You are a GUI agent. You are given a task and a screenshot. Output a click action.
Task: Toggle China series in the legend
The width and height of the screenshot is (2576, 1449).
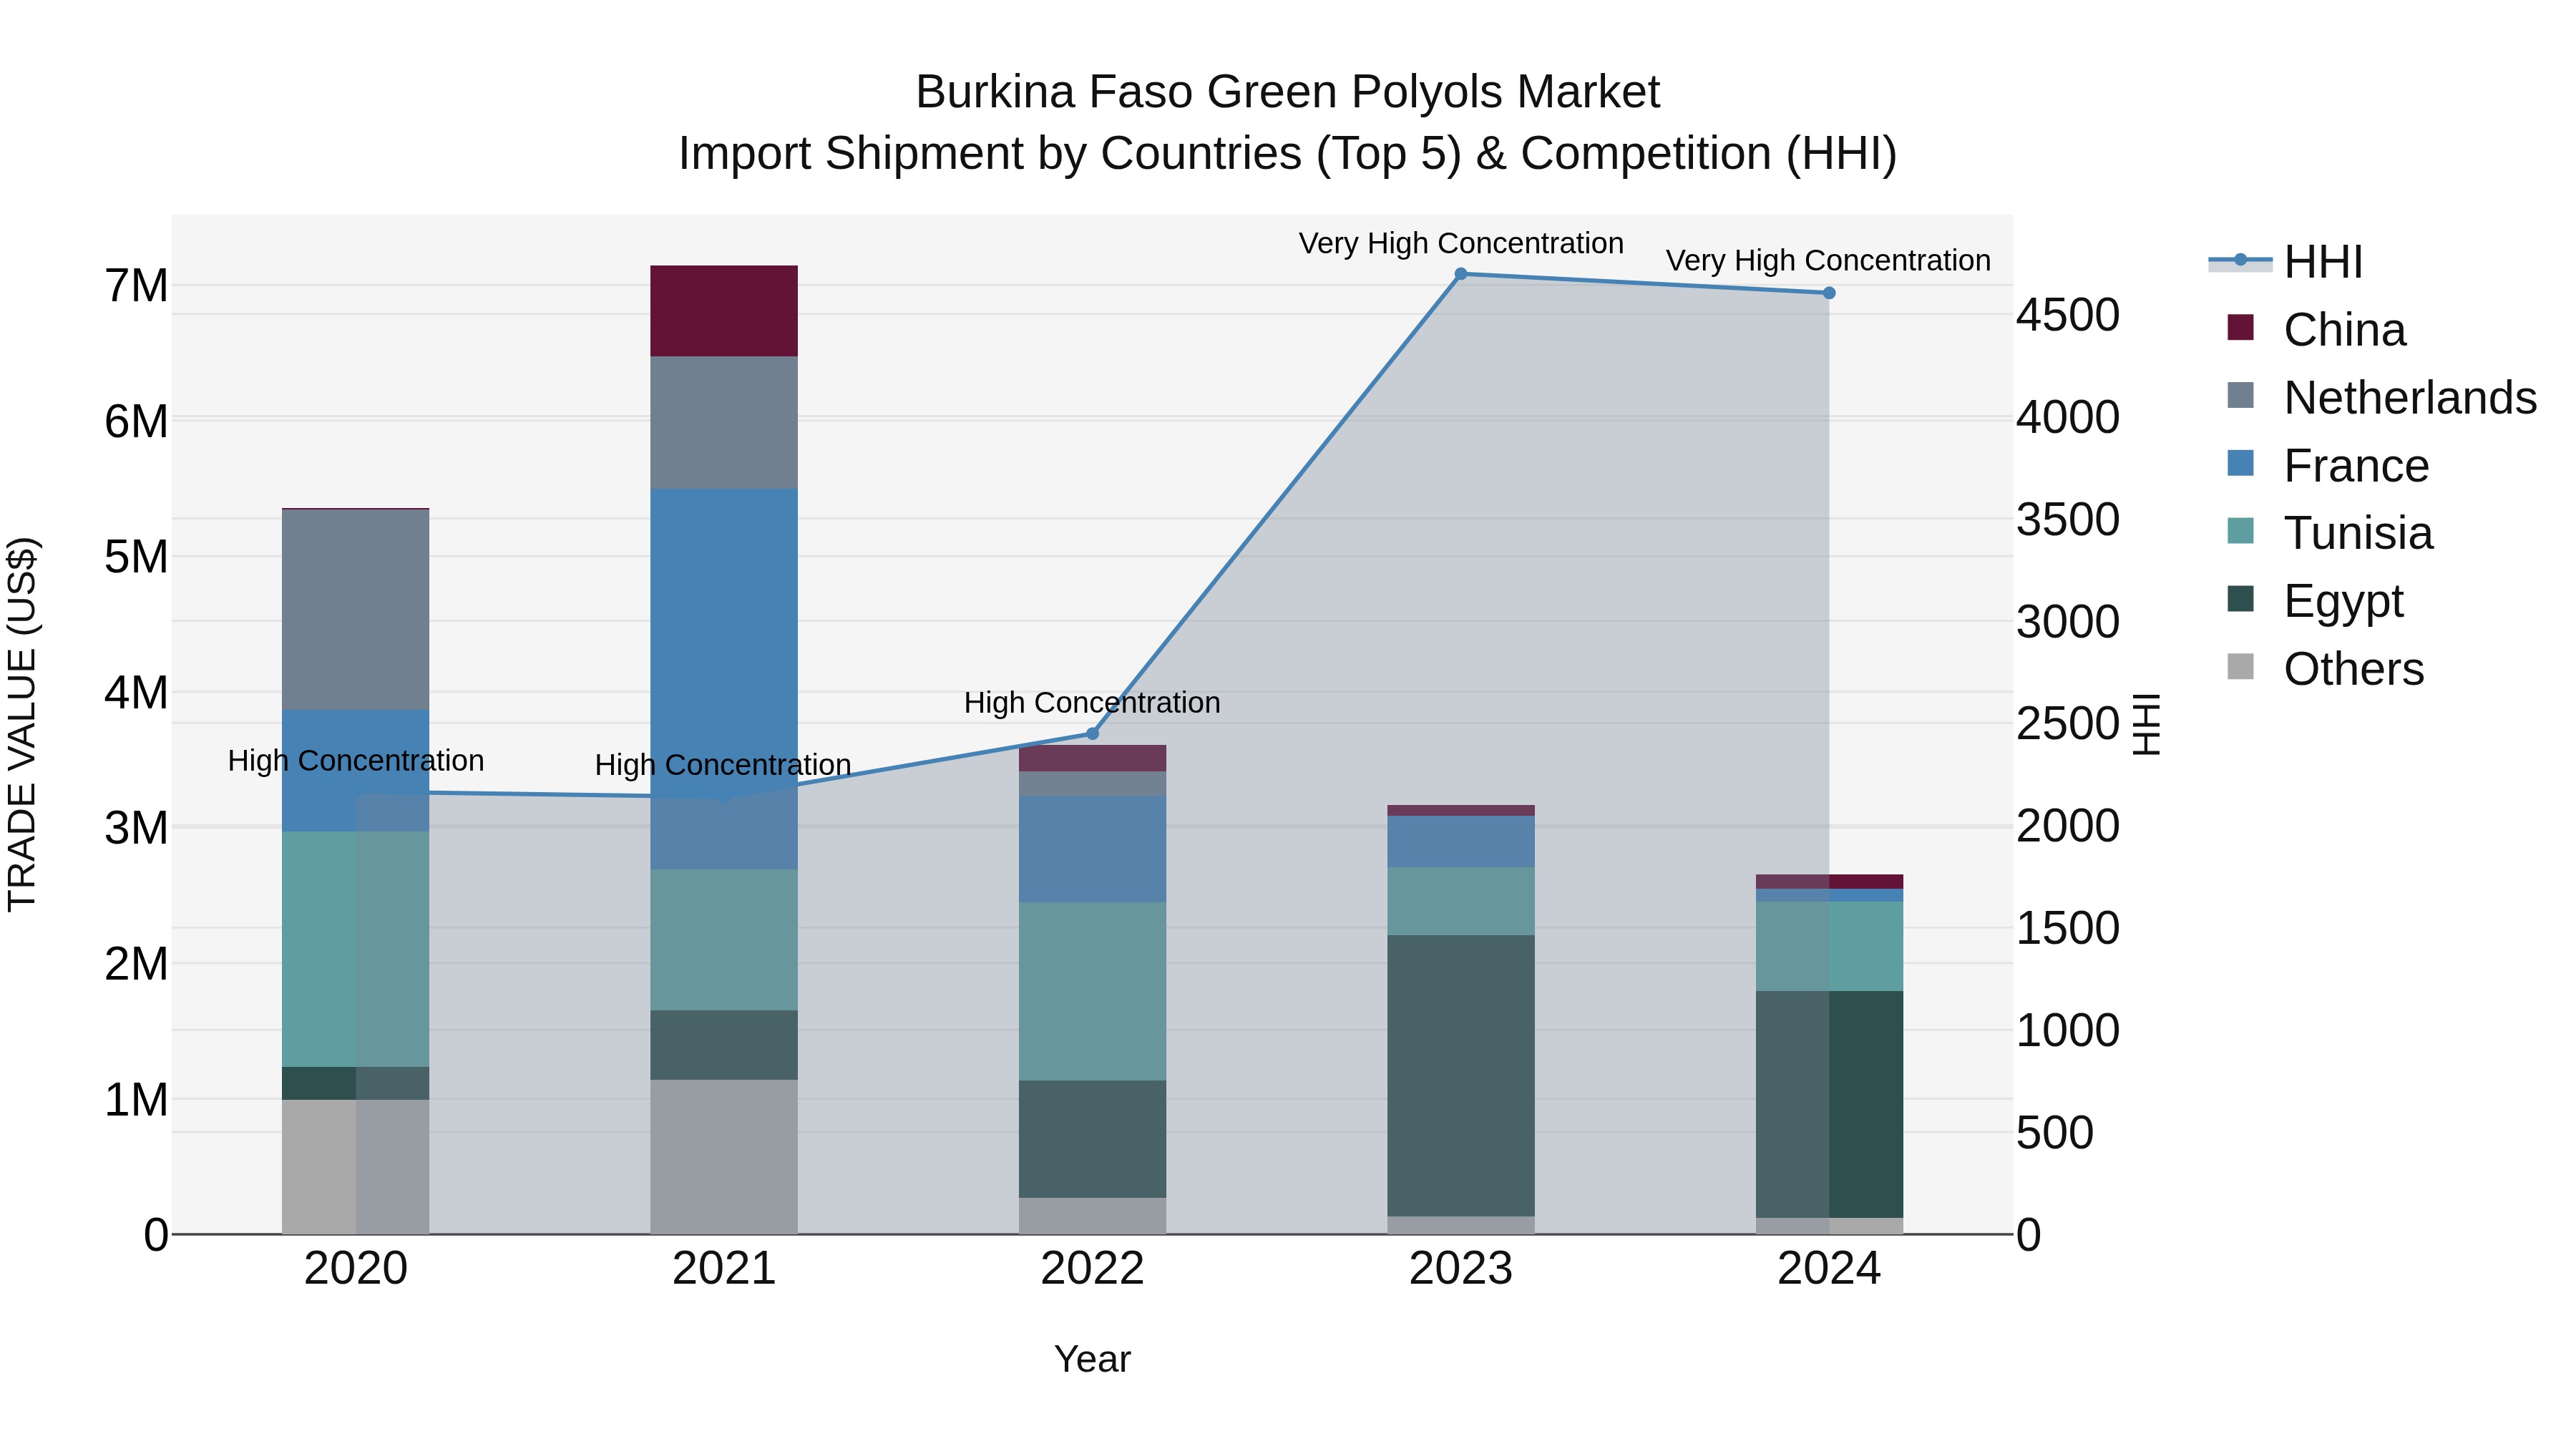(2317, 329)
